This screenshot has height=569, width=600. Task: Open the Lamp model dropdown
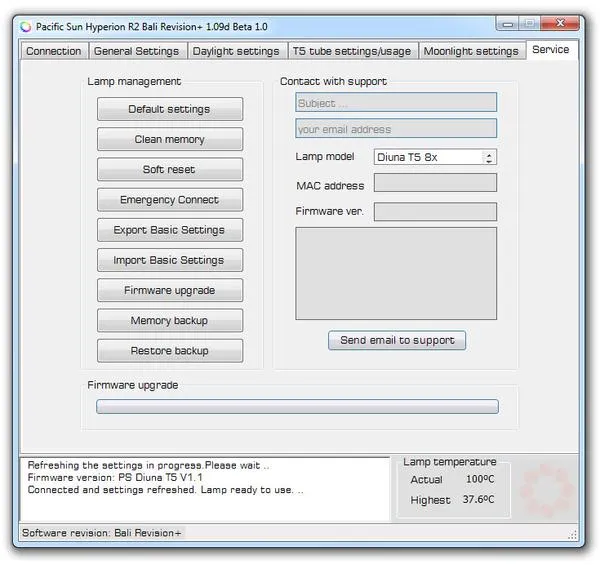435,157
